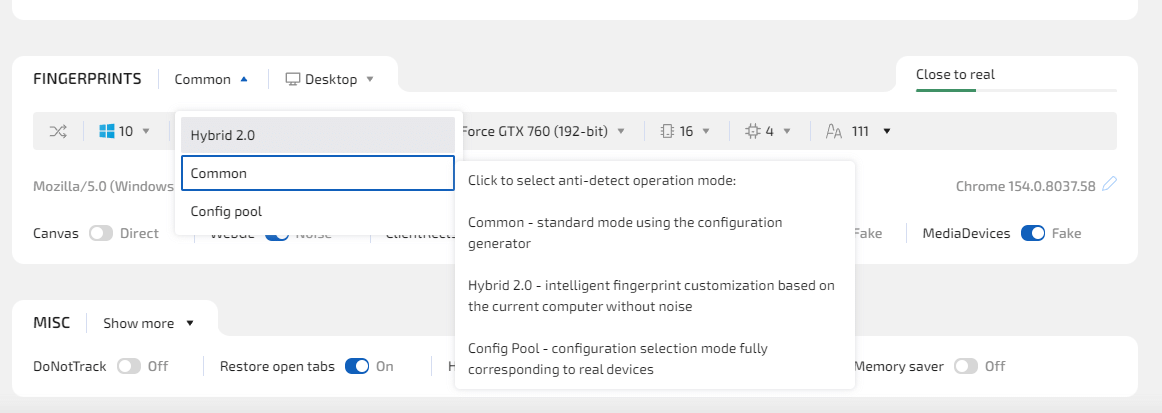Image resolution: width=1162 pixels, height=413 pixels.
Task: Select Common mode from the list
Action: pyautogui.click(x=318, y=173)
